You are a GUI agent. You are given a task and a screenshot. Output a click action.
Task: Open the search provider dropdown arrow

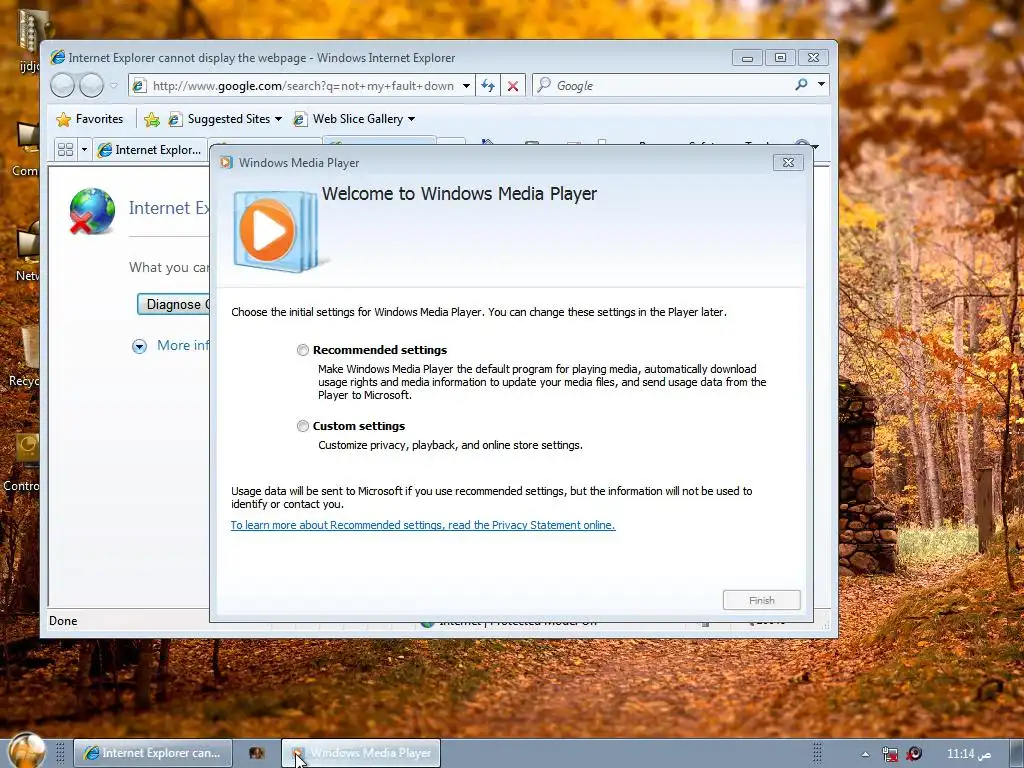[821, 84]
